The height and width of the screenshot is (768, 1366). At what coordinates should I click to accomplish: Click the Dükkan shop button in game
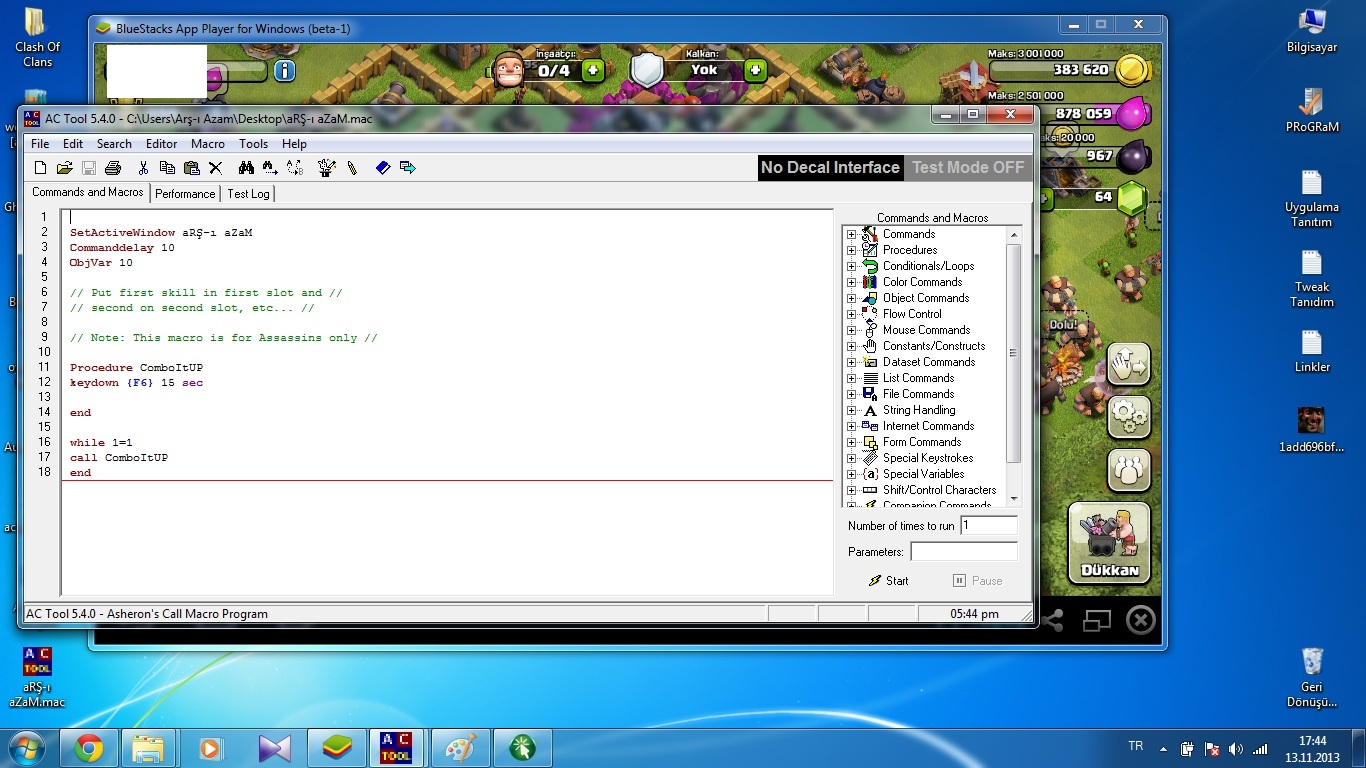click(x=1110, y=543)
